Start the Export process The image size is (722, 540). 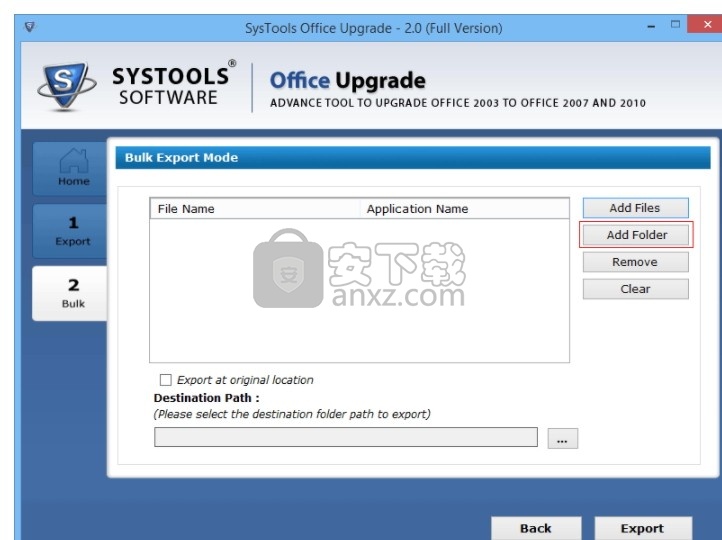click(643, 528)
